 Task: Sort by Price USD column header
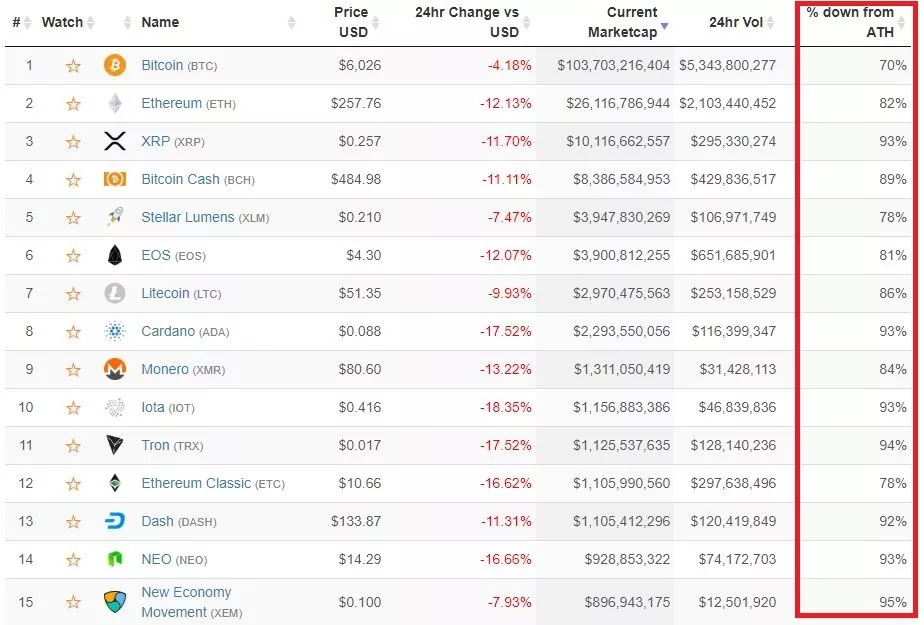click(x=351, y=22)
